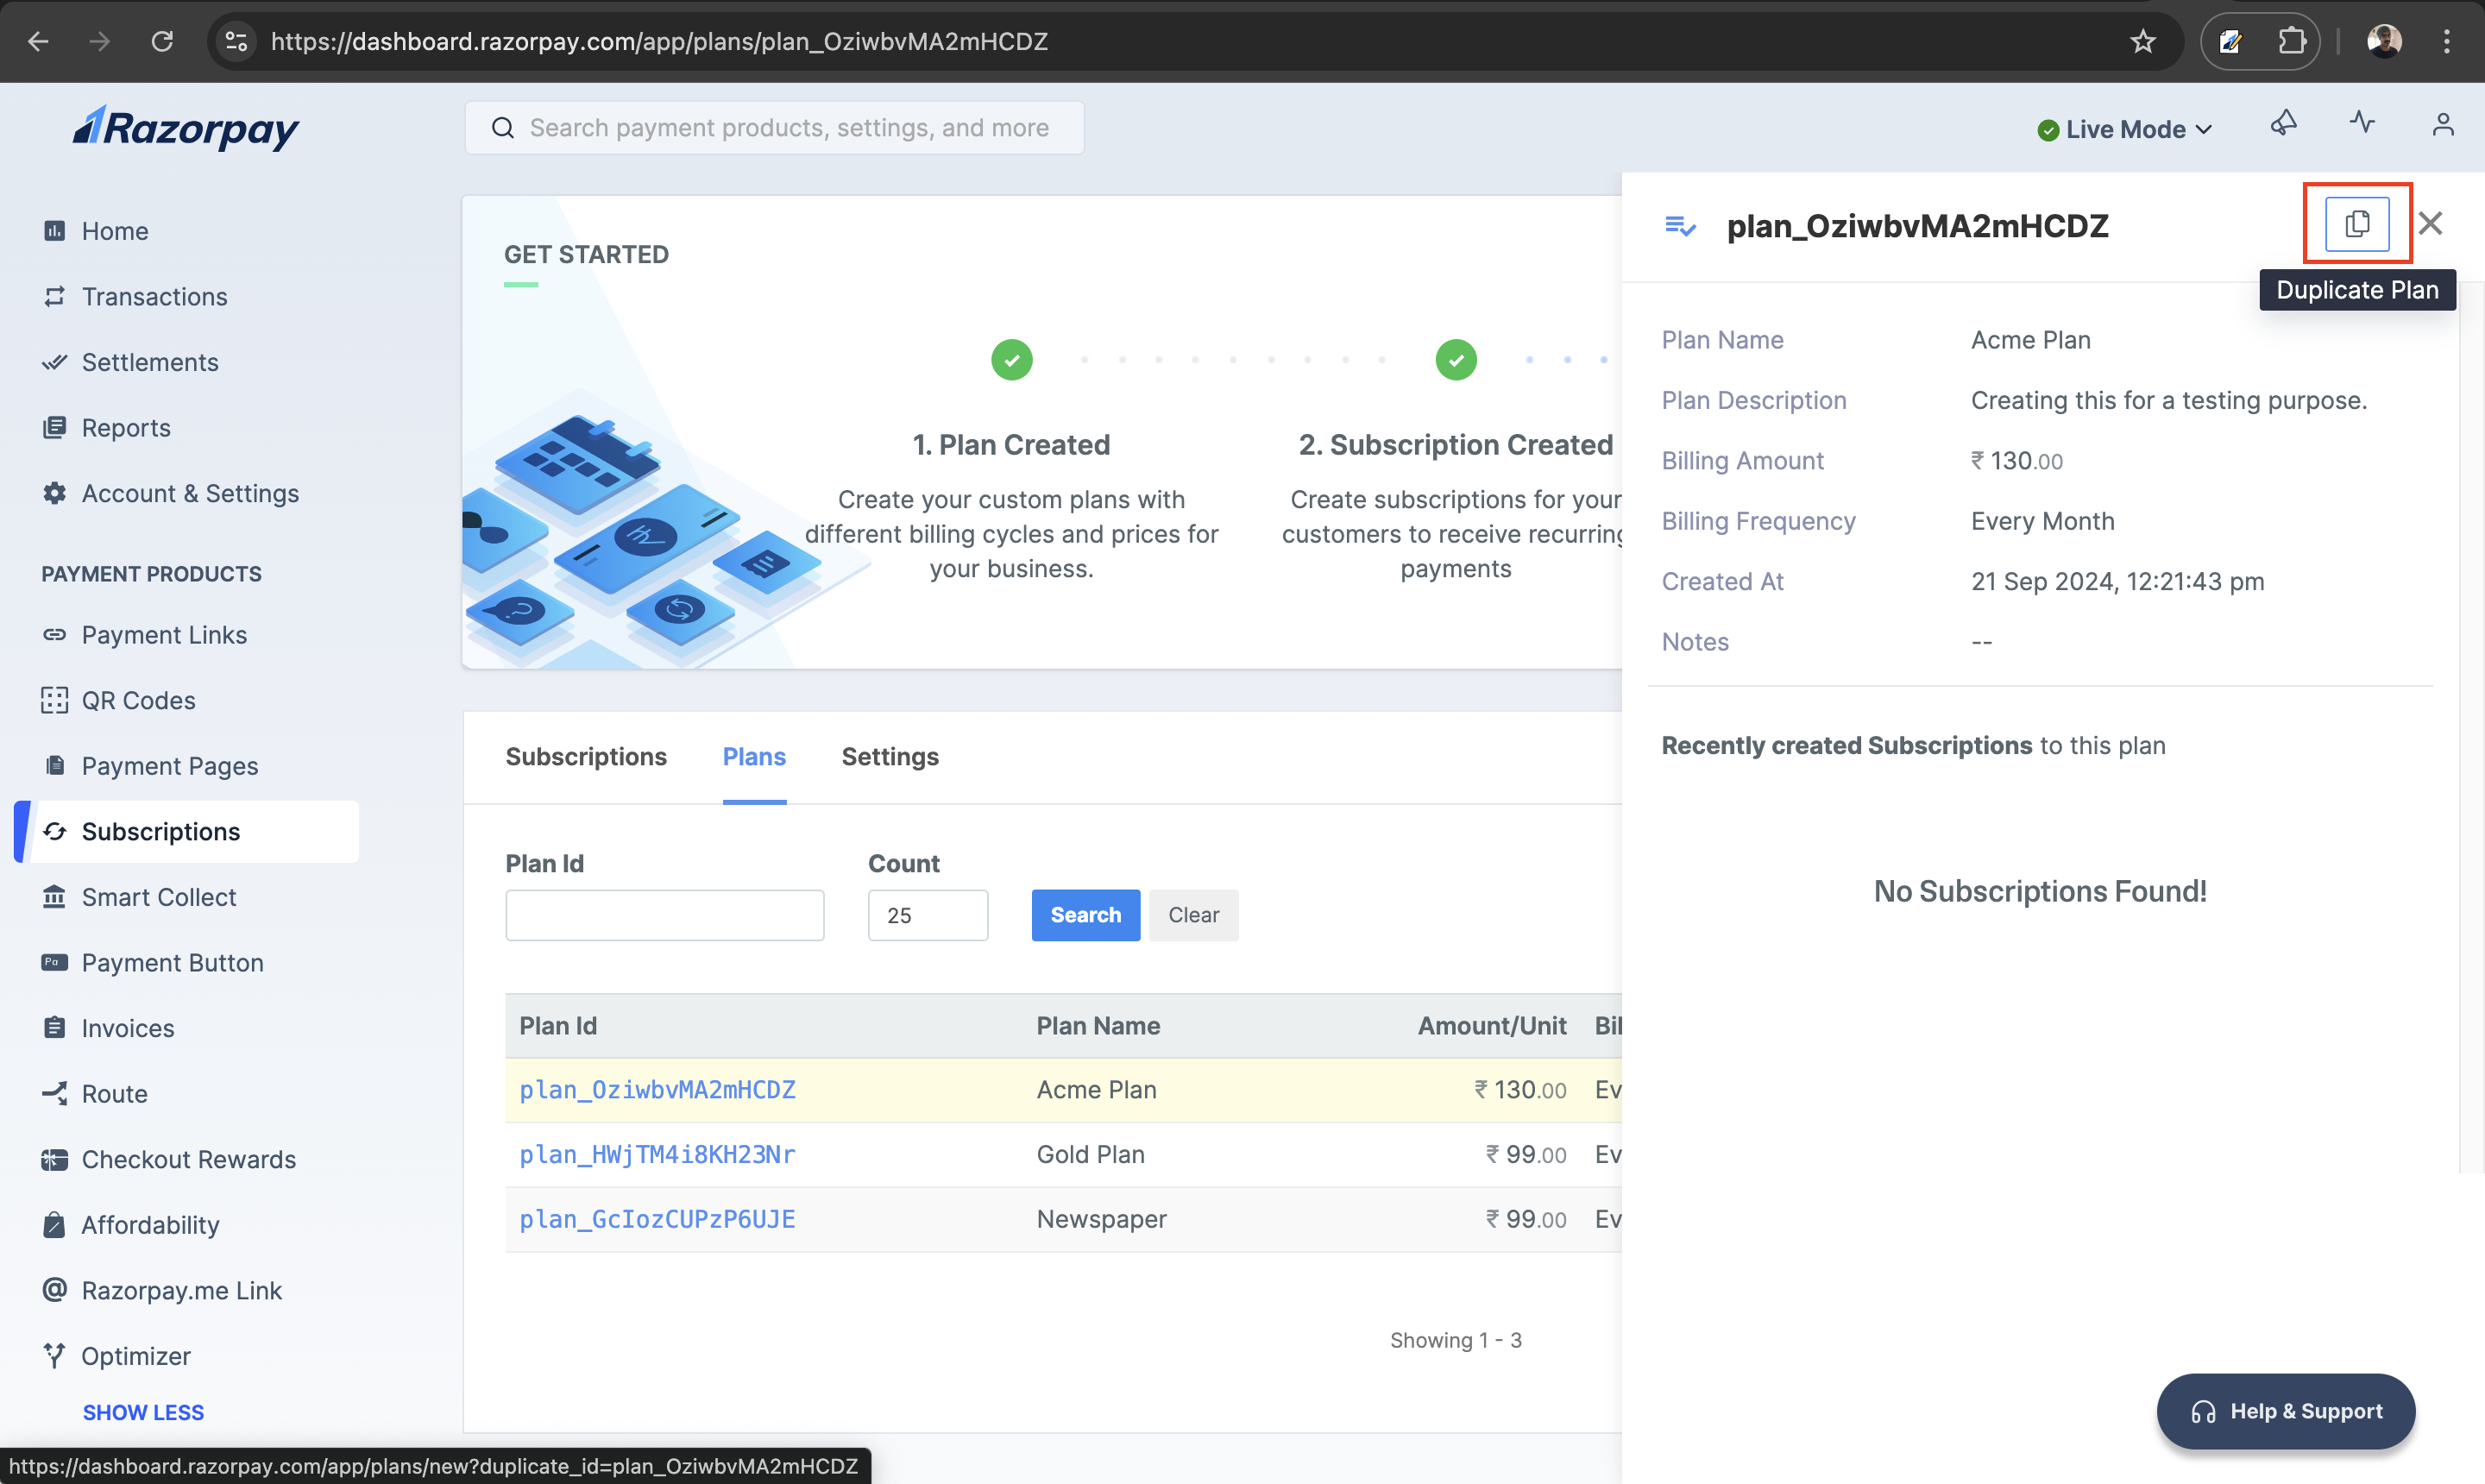Click Gold Plan name cell
Screen dimensions: 2485x1484
tap(1090, 1154)
